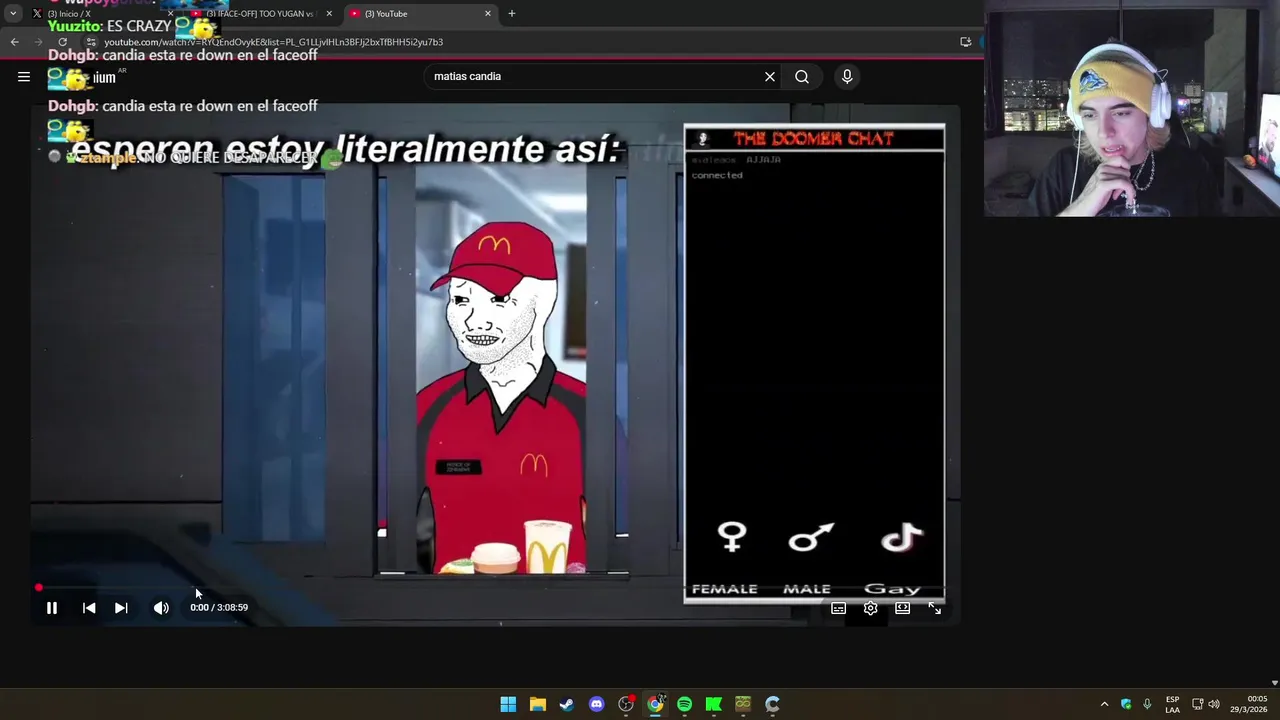The height and width of the screenshot is (720, 1280).
Task: Mute the video volume
Action: click(161, 607)
